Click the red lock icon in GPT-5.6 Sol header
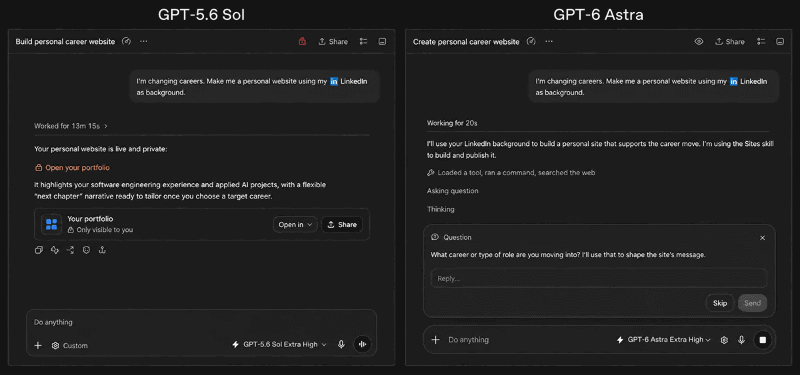 coord(302,42)
